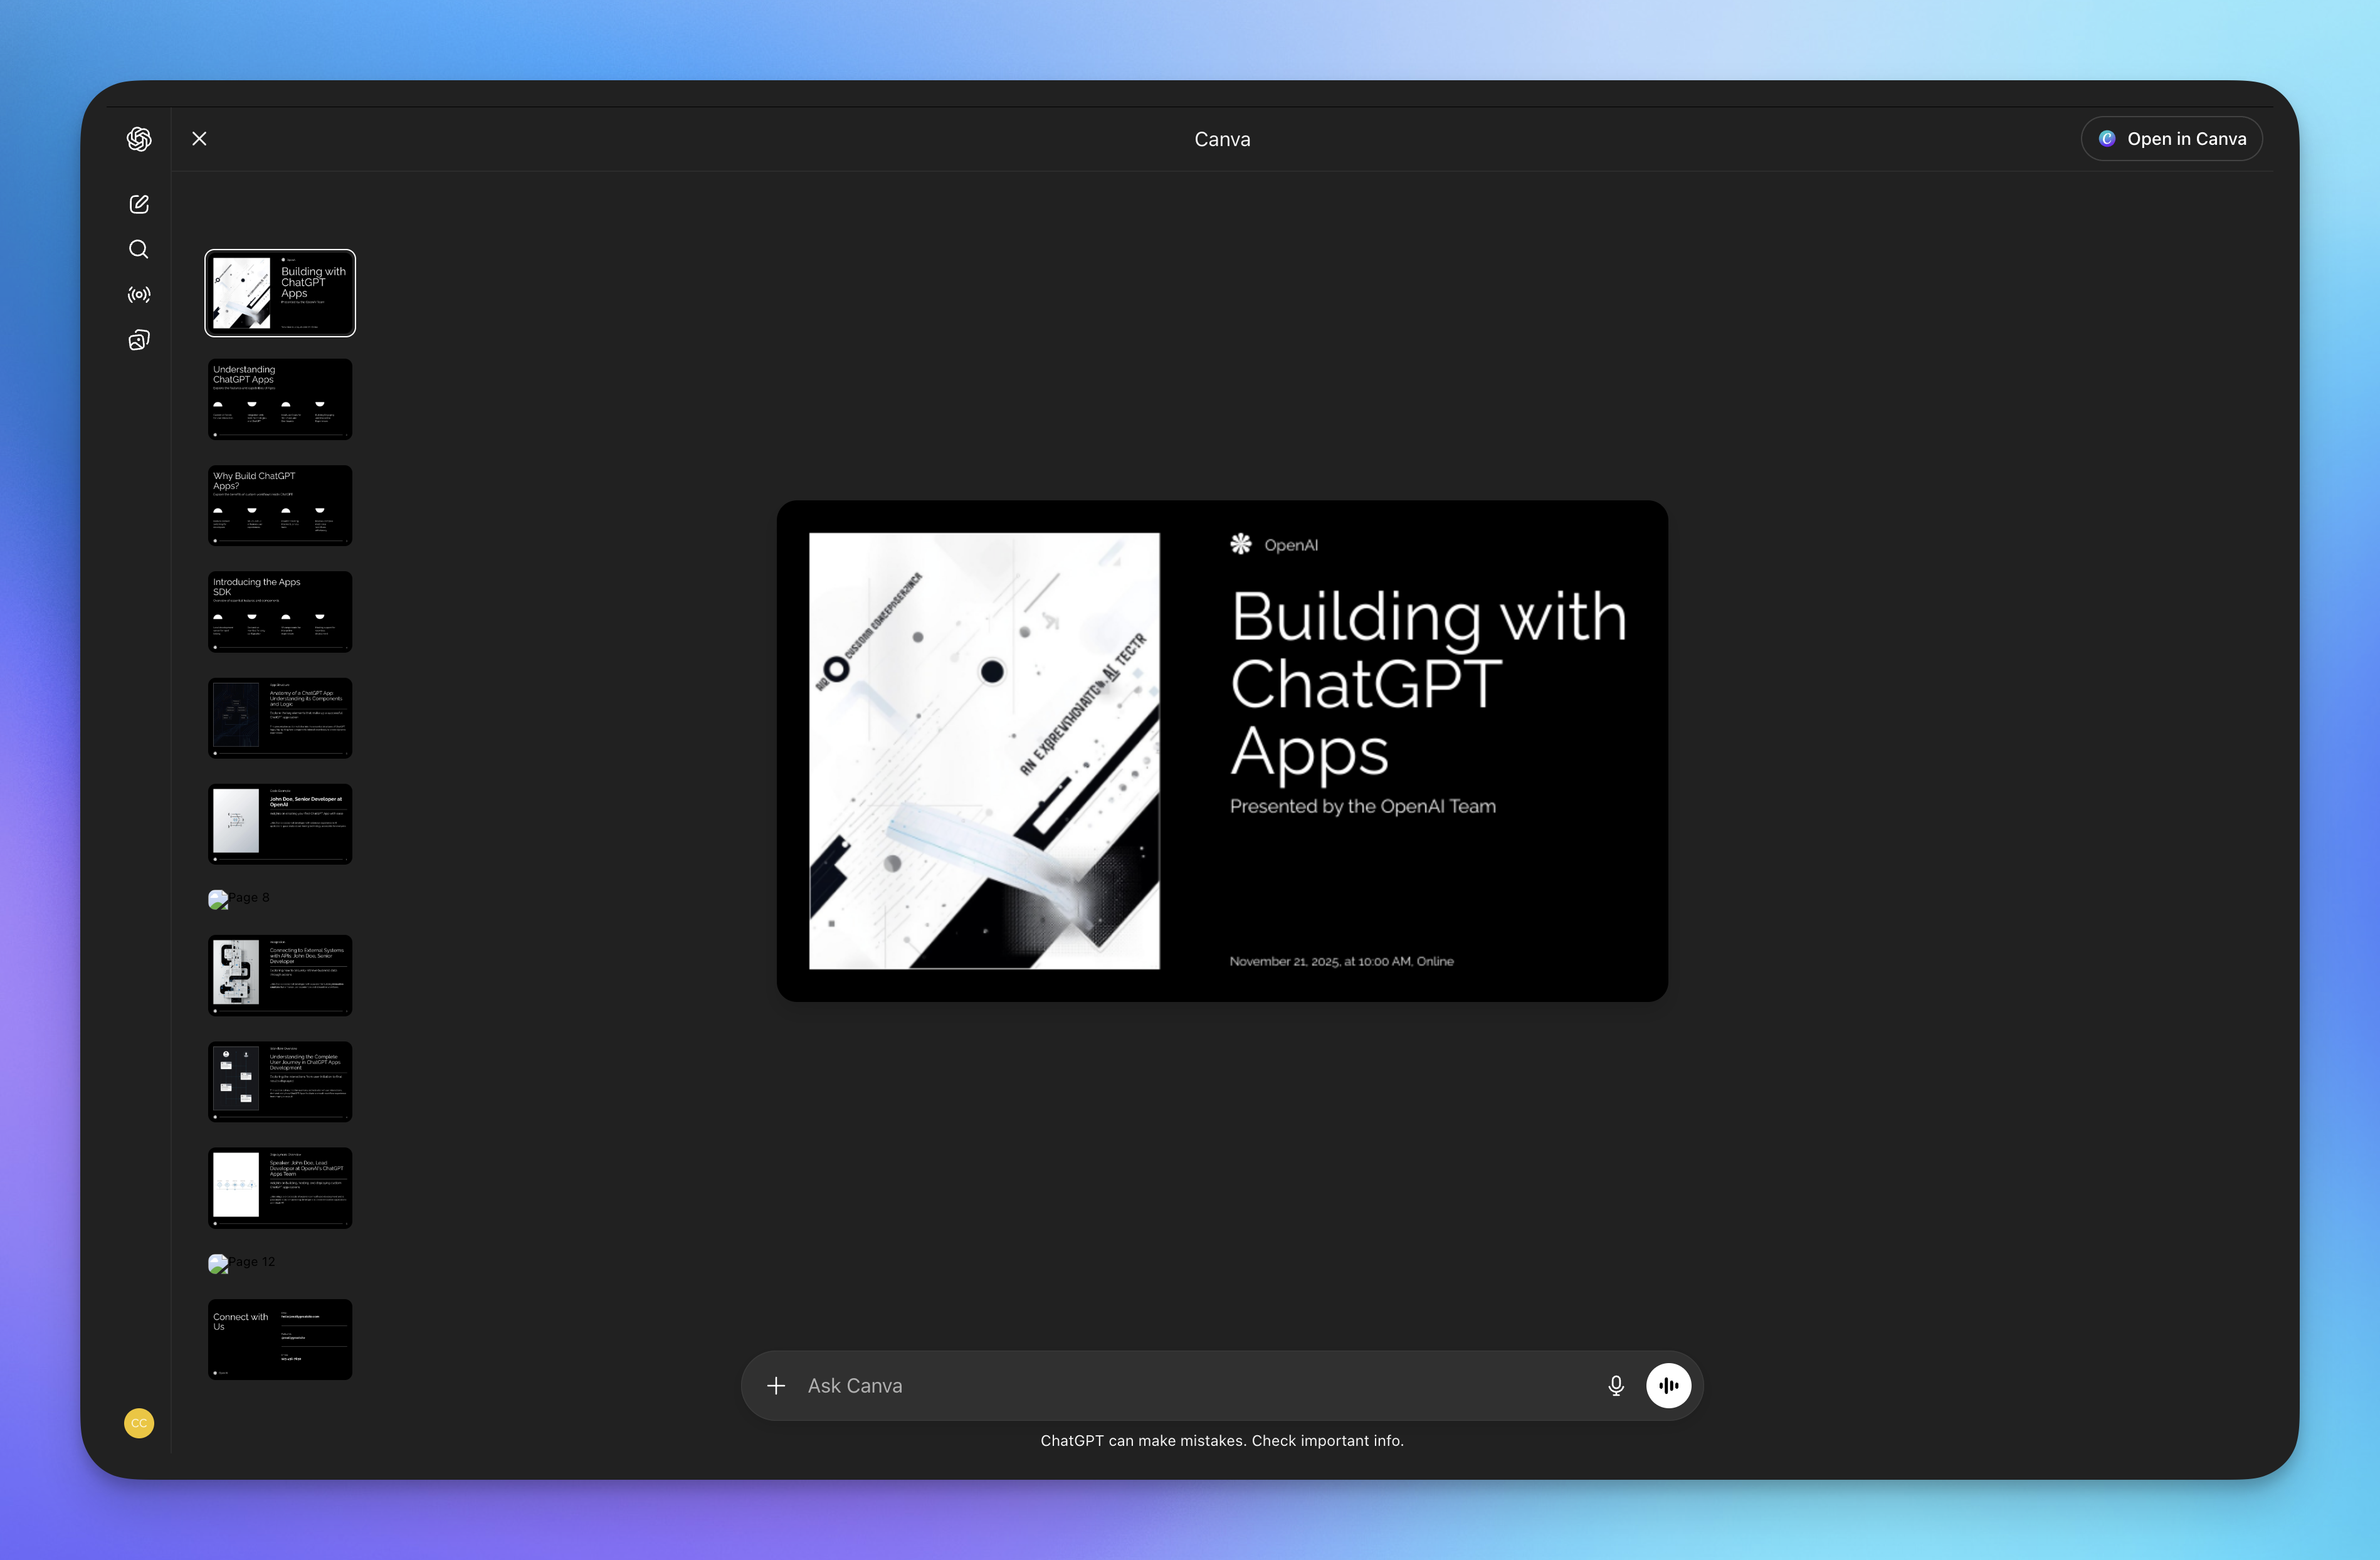Open the library icon in the sidebar
Viewport: 2380px width, 1560px height.
coord(139,339)
